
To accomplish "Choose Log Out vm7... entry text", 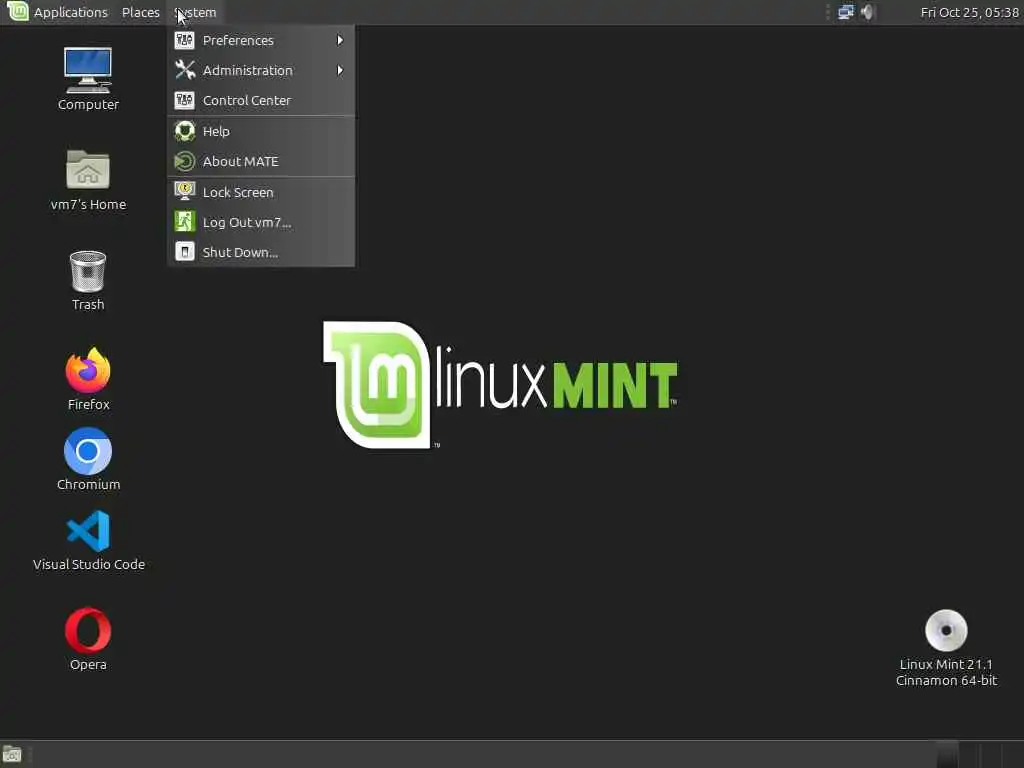I will pyautogui.click(x=247, y=222).
